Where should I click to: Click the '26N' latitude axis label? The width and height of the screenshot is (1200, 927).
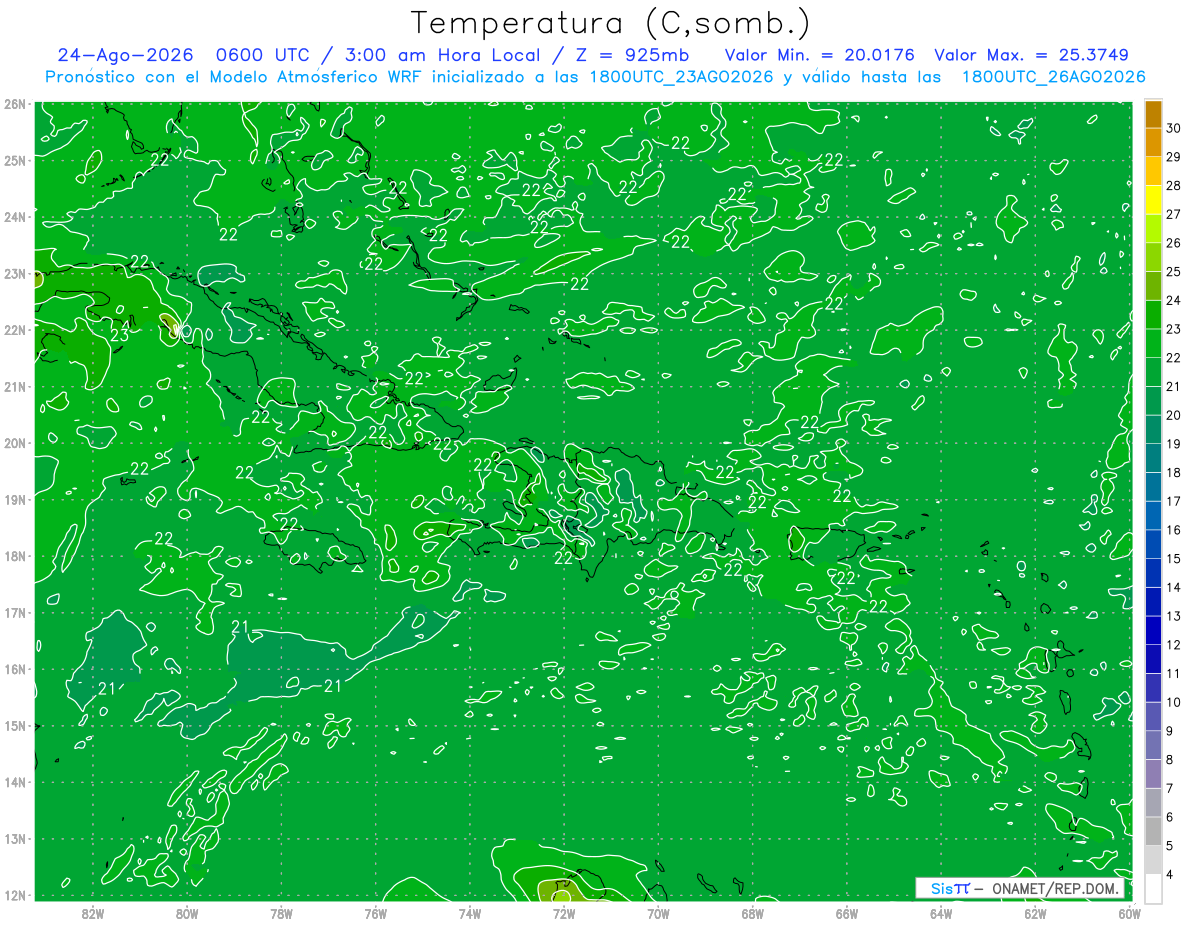[15, 104]
